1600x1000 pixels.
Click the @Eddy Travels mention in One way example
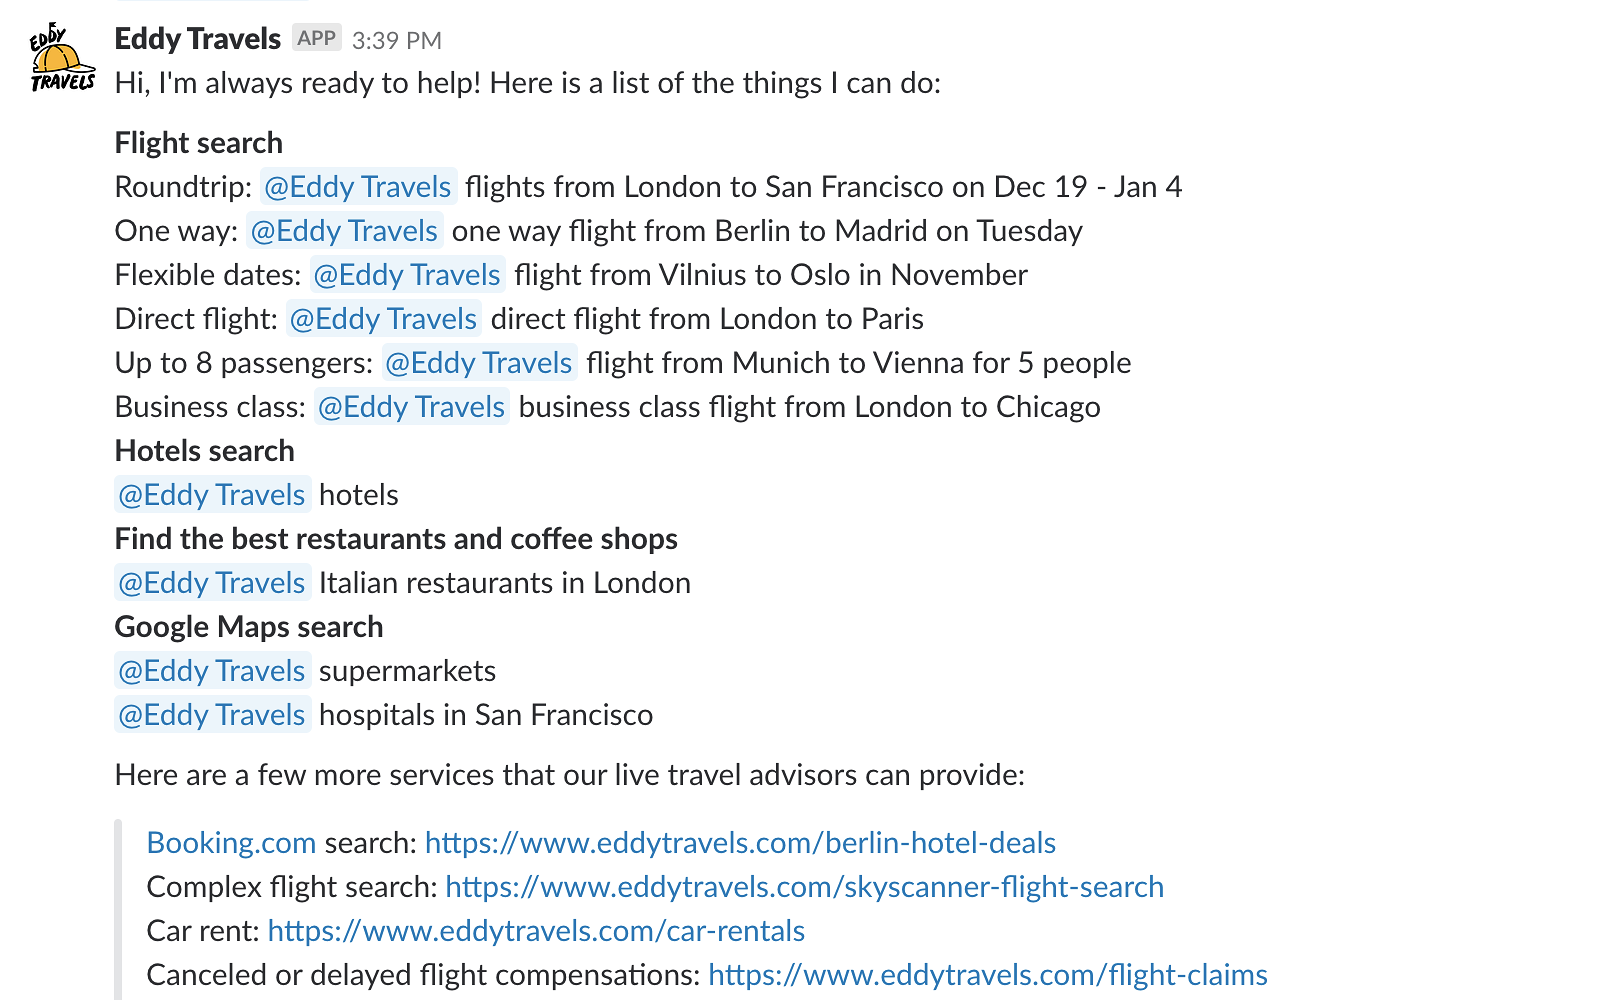344,231
